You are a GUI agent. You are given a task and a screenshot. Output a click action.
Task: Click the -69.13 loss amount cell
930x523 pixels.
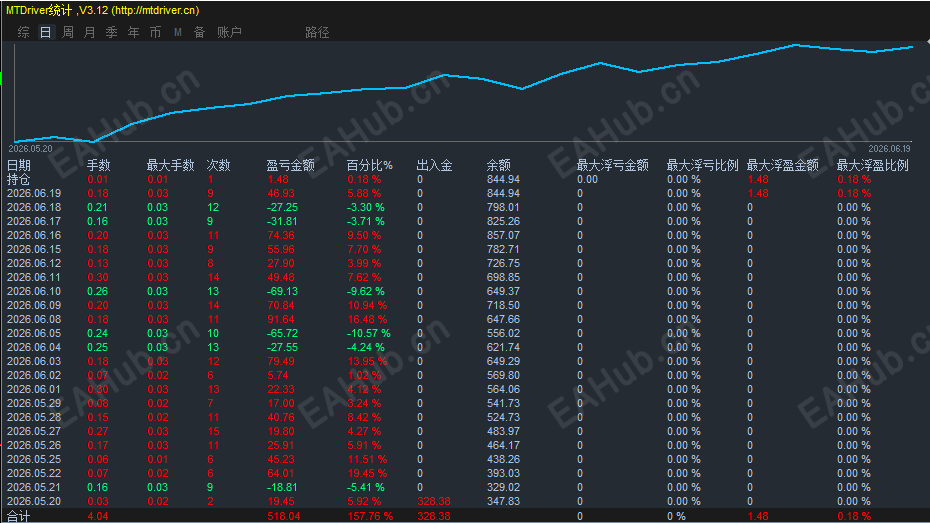[x=282, y=291]
